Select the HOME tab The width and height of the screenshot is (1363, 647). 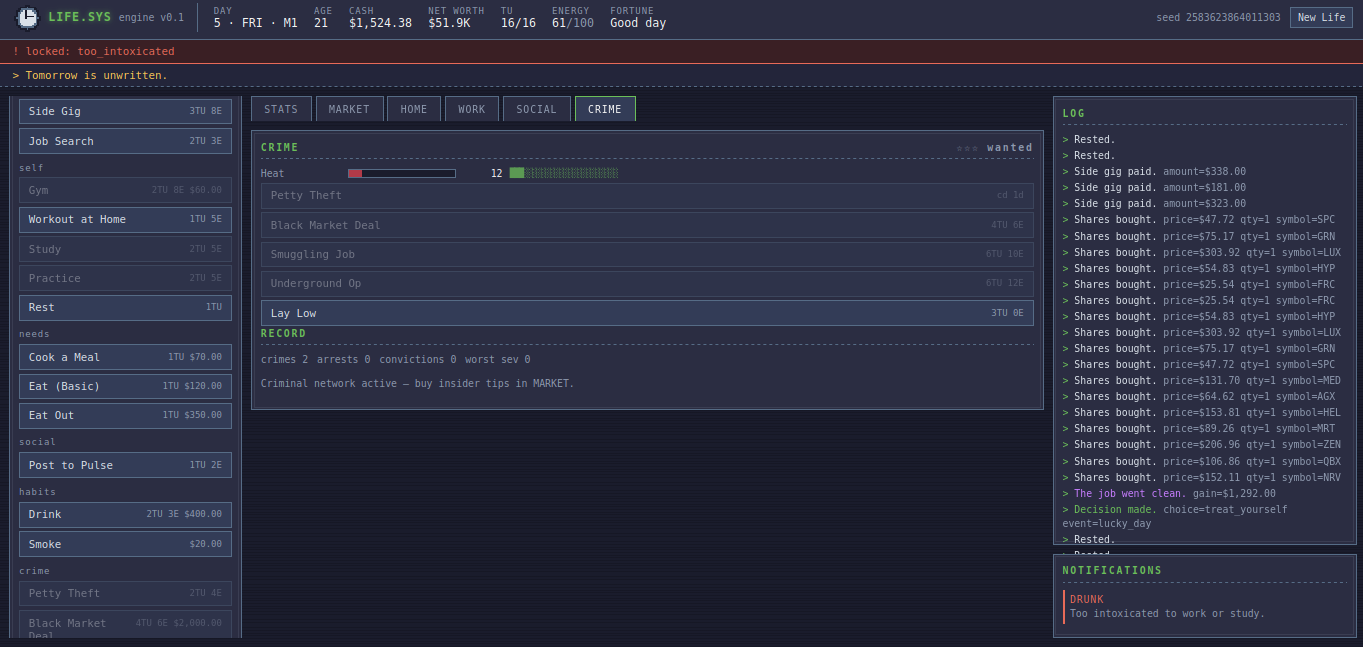[x=414, y=109]
